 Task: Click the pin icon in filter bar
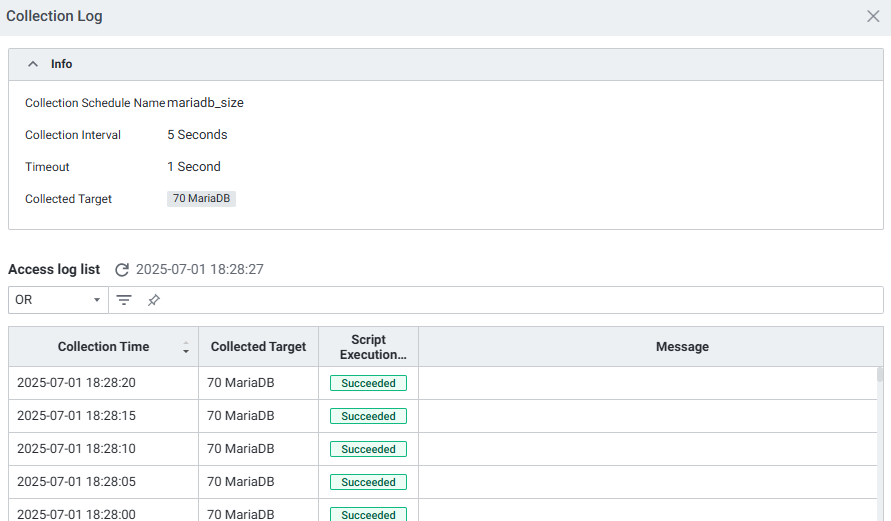(153, 300)
